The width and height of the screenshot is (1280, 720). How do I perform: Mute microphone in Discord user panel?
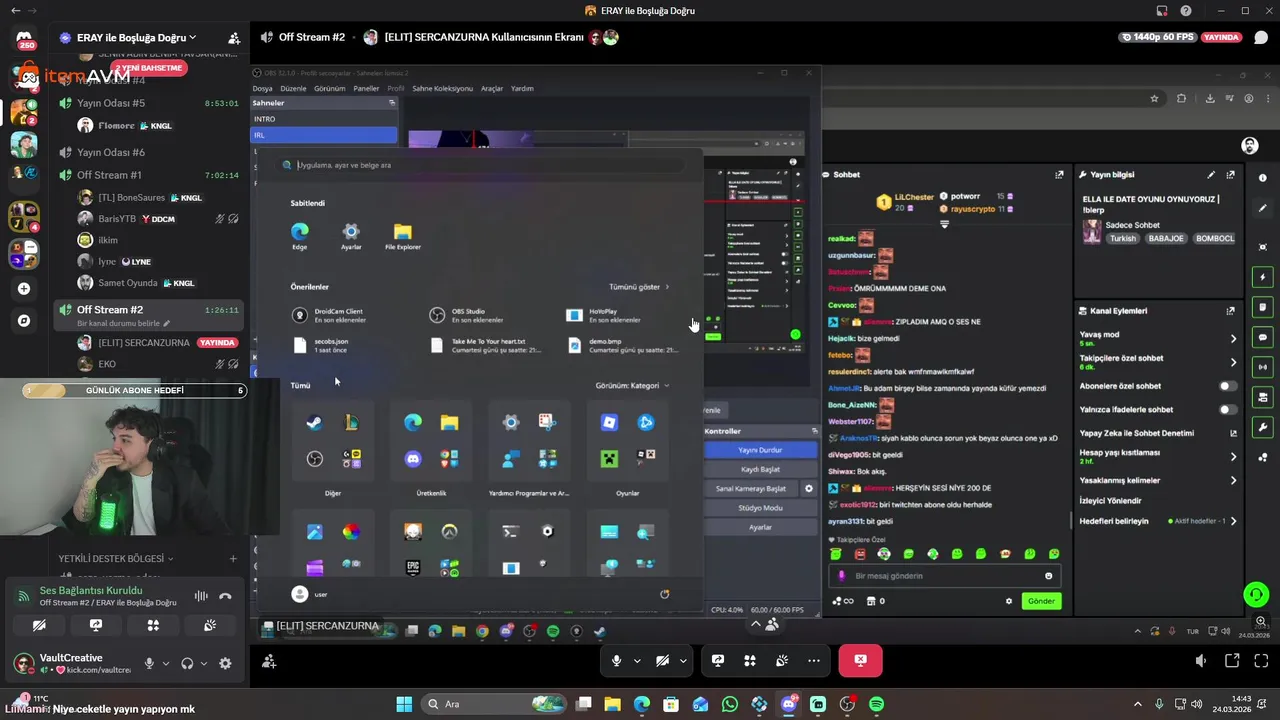[149, 663]
